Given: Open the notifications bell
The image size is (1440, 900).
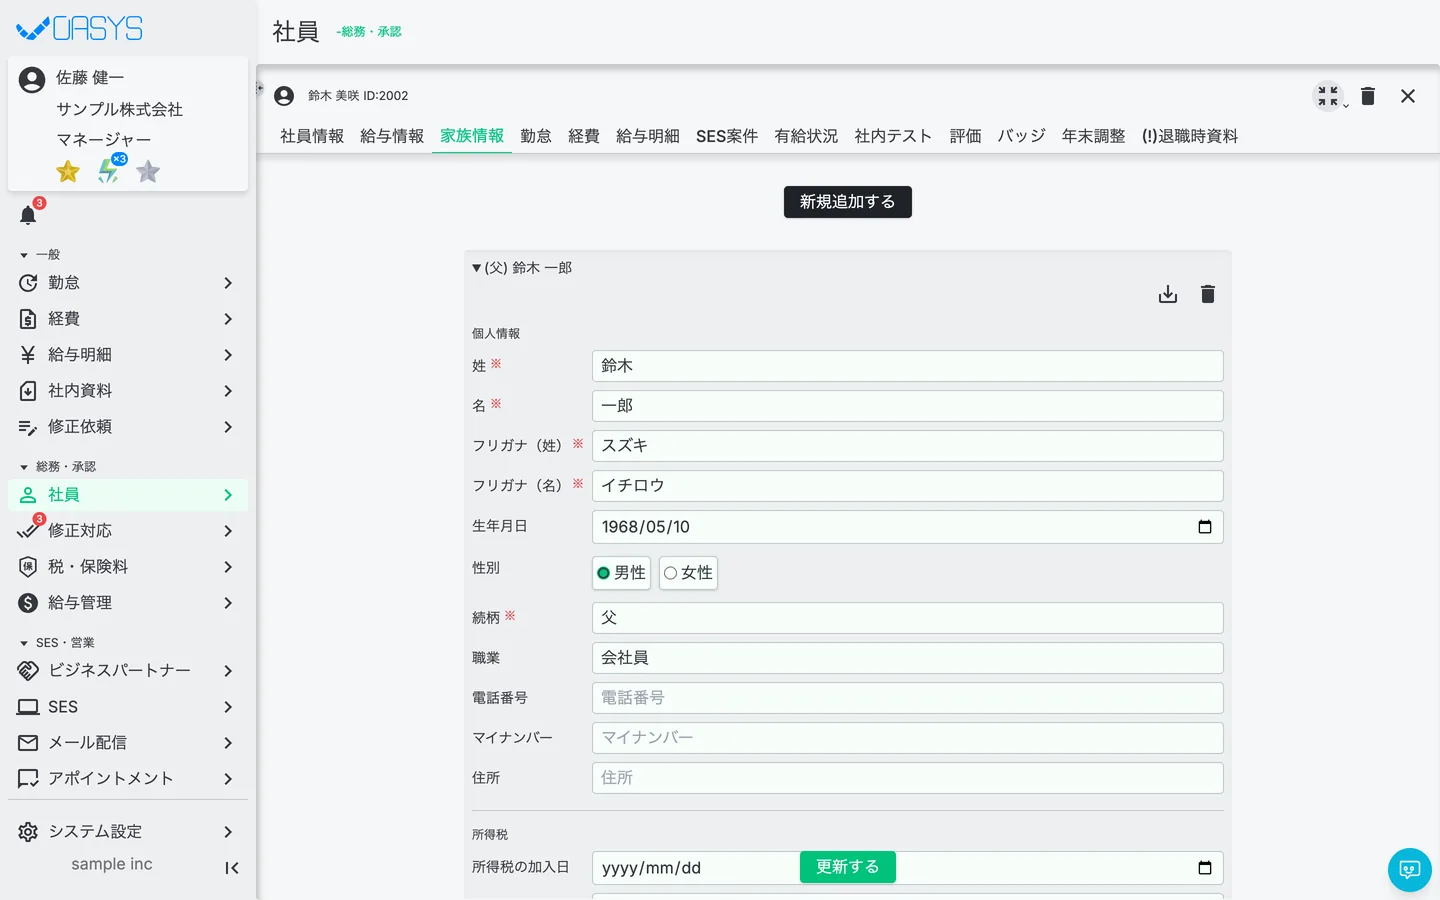Looking at the screenshot, I should [x=28, y=215].
